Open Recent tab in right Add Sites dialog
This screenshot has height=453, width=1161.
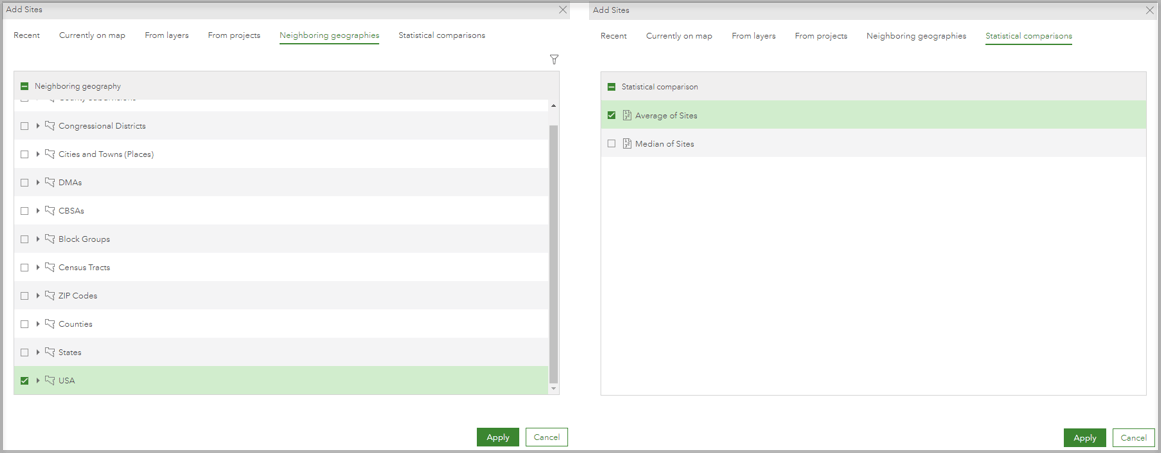614,36
